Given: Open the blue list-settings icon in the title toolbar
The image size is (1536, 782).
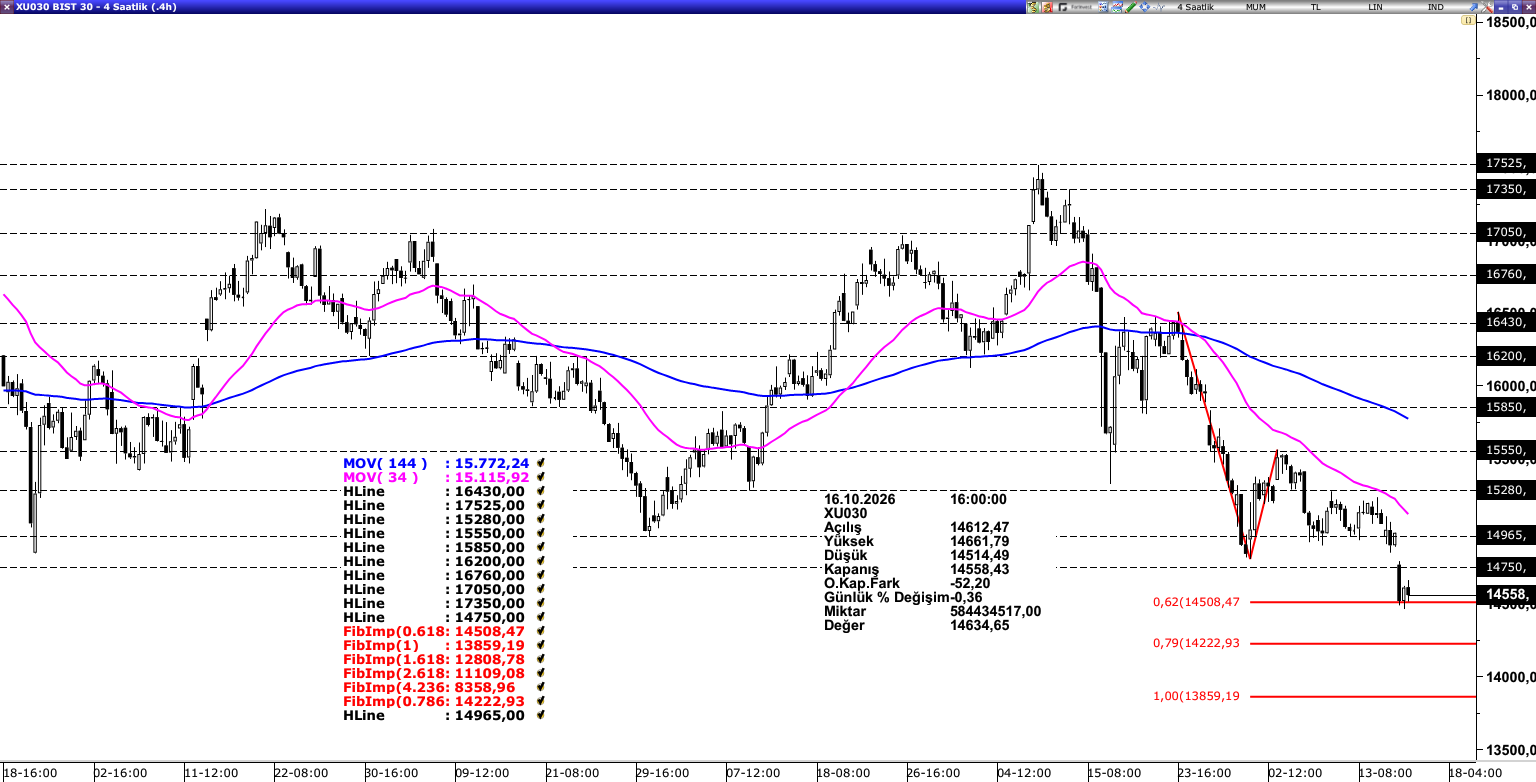Looking at the screenshot, I should pyautogui.click(x=1103, y=7).
